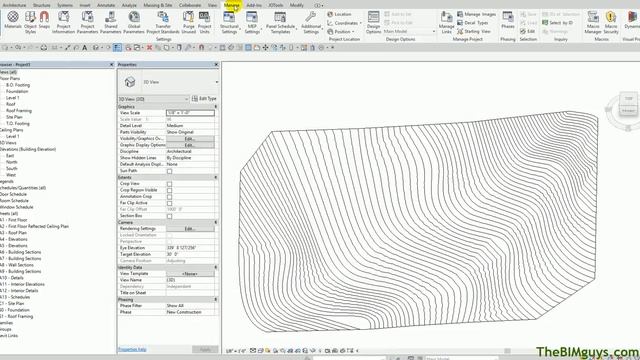Click the Location tool
Screen dimensions: 640x360
pos(339,14)
